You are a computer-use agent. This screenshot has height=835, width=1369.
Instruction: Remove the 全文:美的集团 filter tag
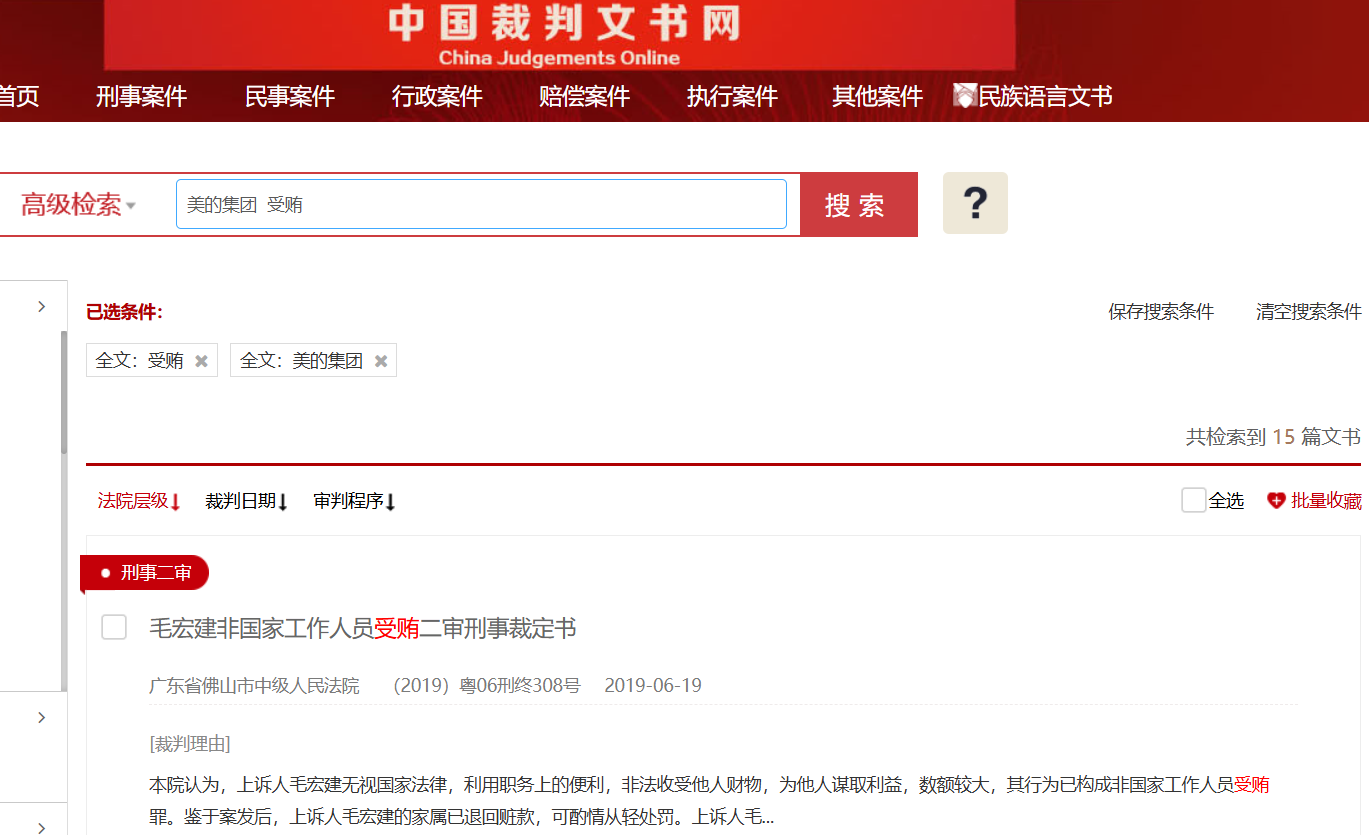tap(381, 361)
